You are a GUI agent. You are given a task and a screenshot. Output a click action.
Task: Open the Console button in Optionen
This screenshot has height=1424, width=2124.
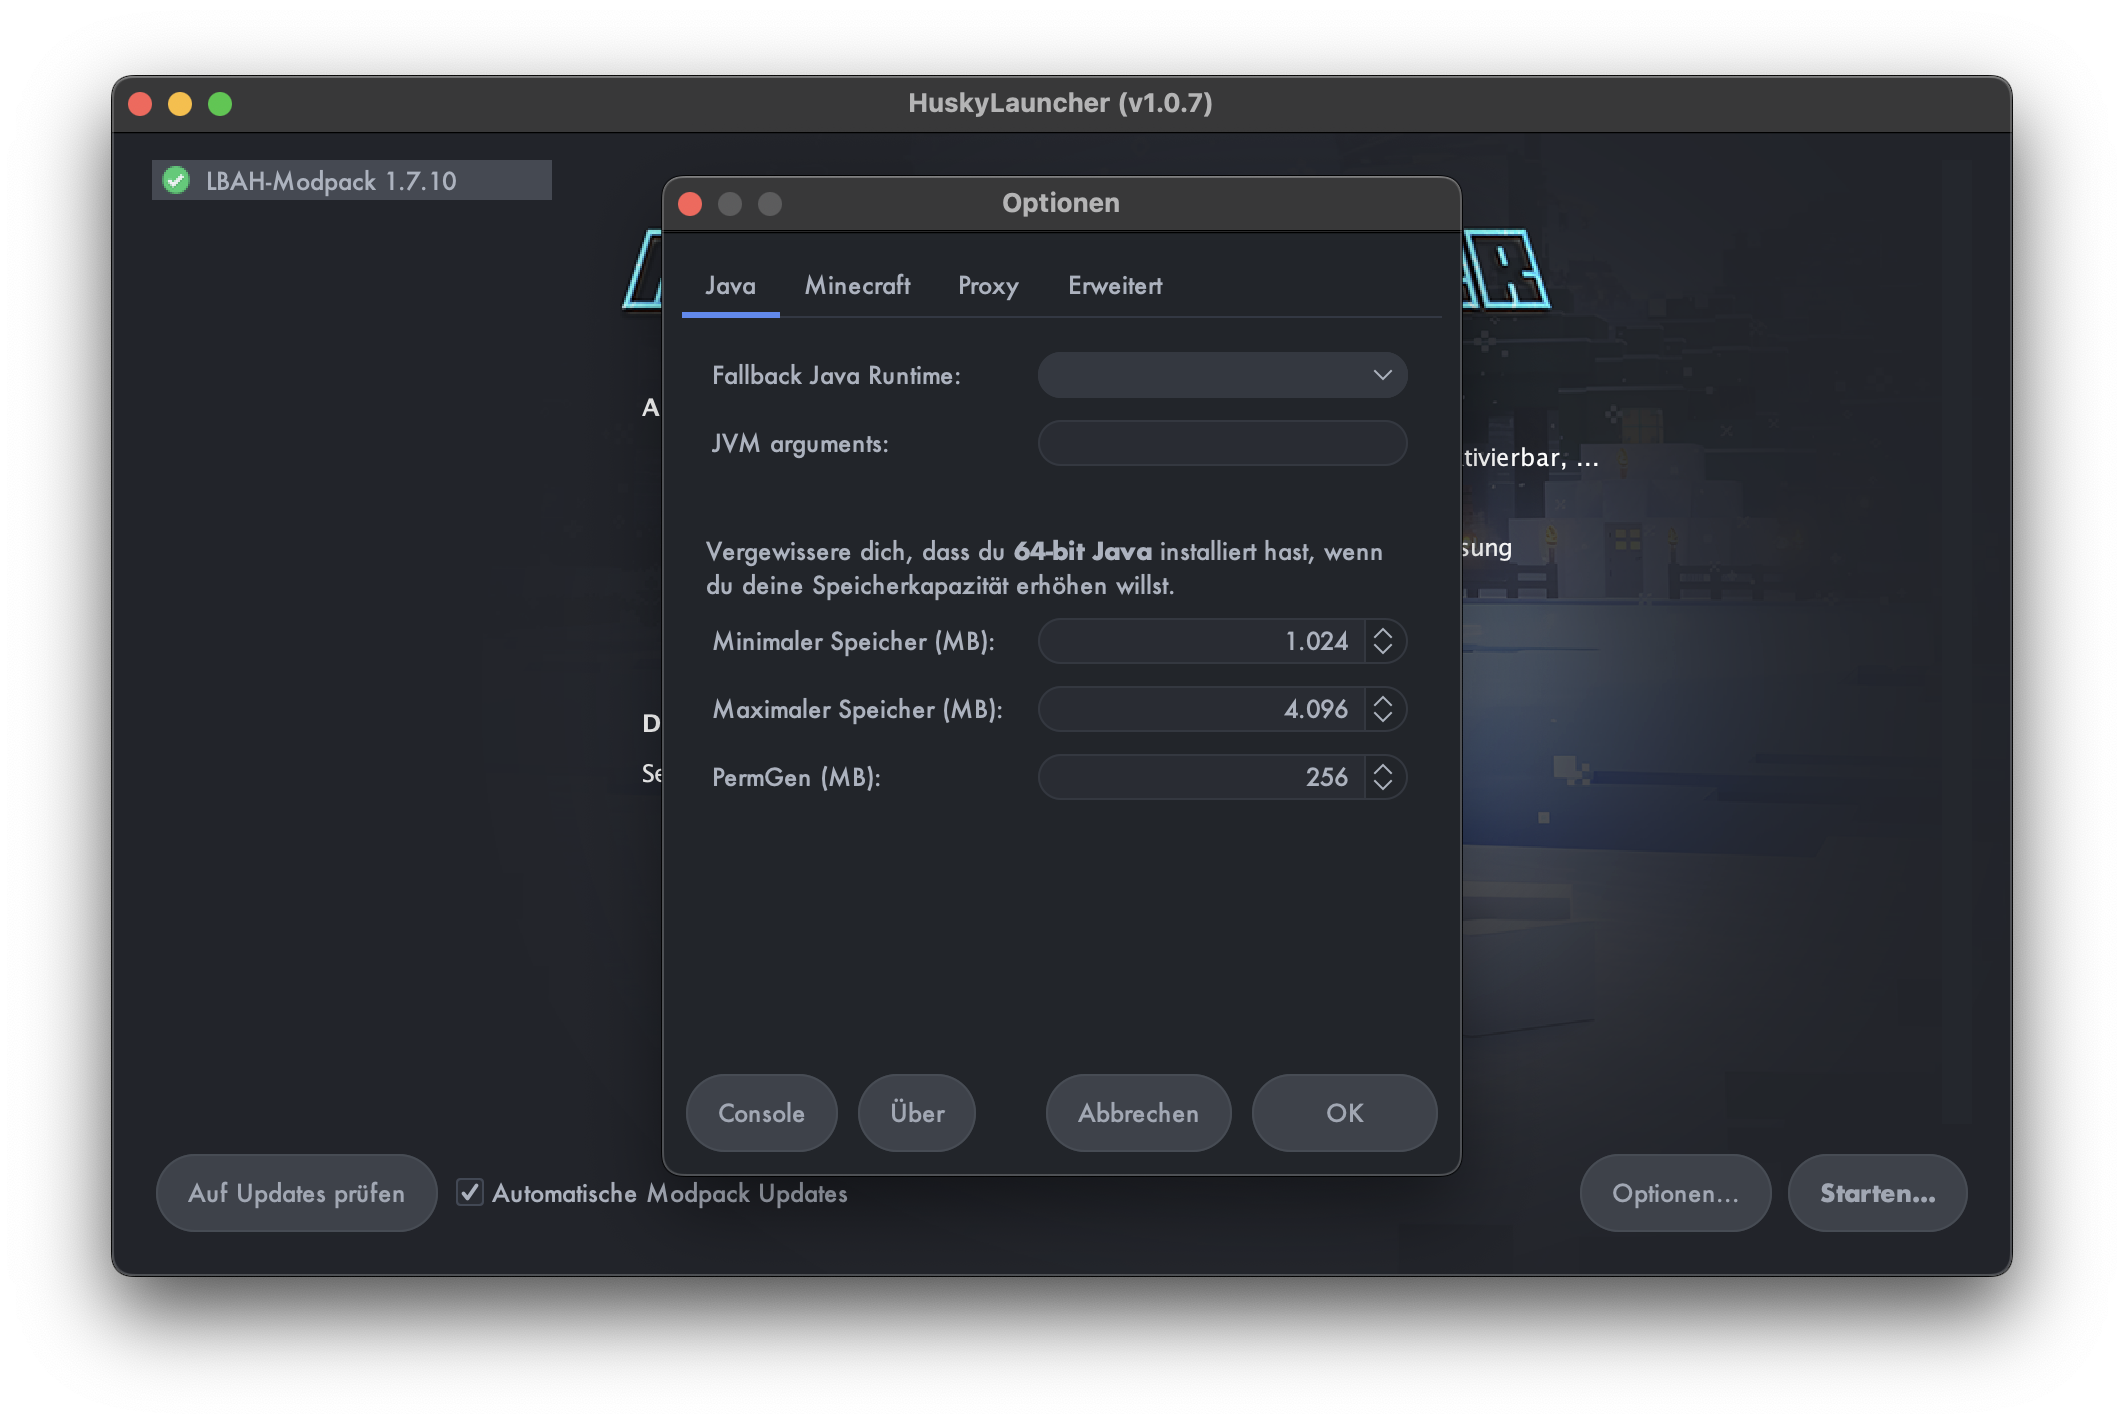761,1113
